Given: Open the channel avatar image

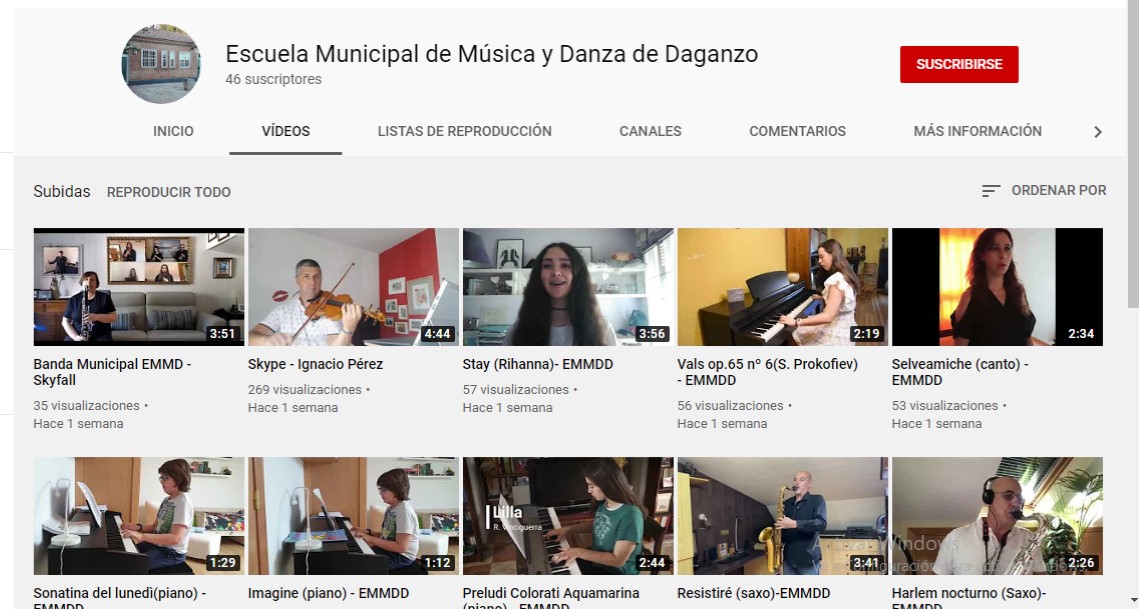Looking at the screenshot, I should tap(161, 64).
